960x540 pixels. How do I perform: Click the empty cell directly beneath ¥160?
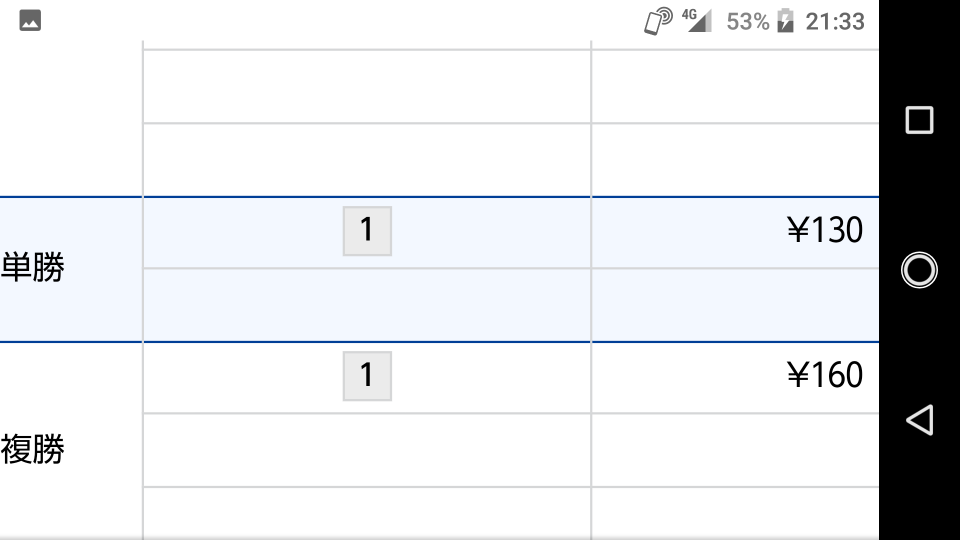point(735,450)
